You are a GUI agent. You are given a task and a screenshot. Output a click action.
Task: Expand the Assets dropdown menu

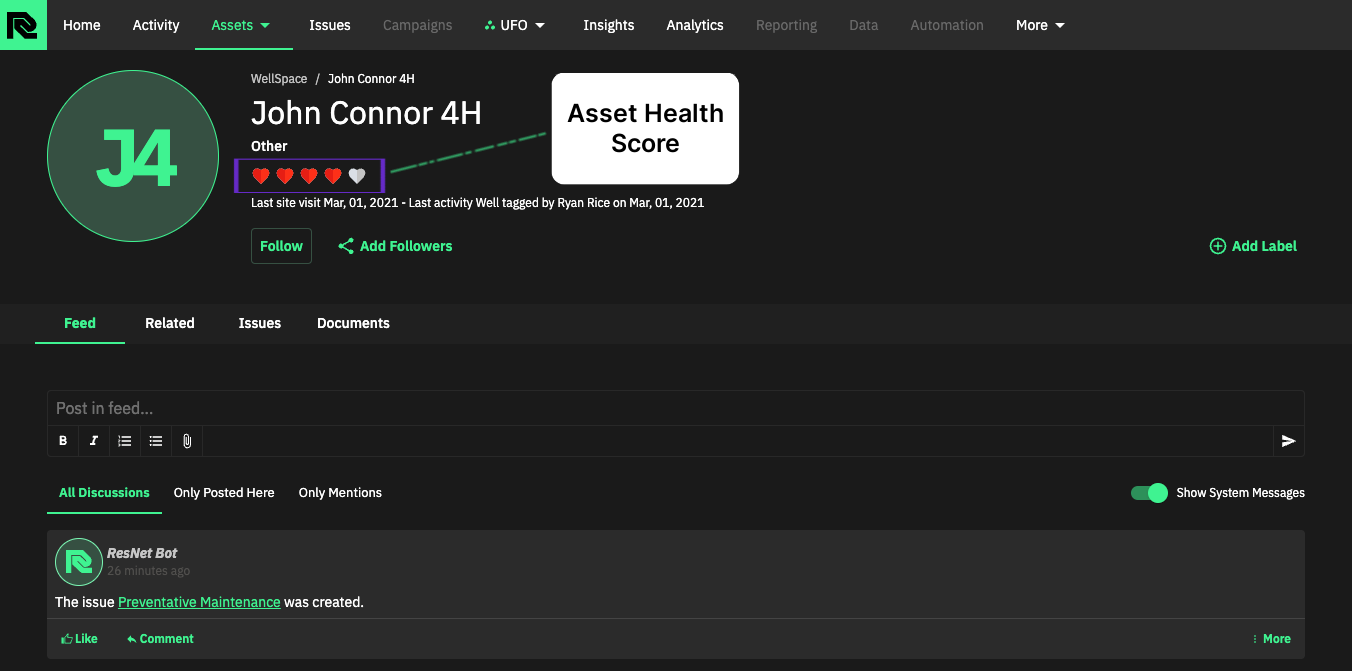pos(242,25)
